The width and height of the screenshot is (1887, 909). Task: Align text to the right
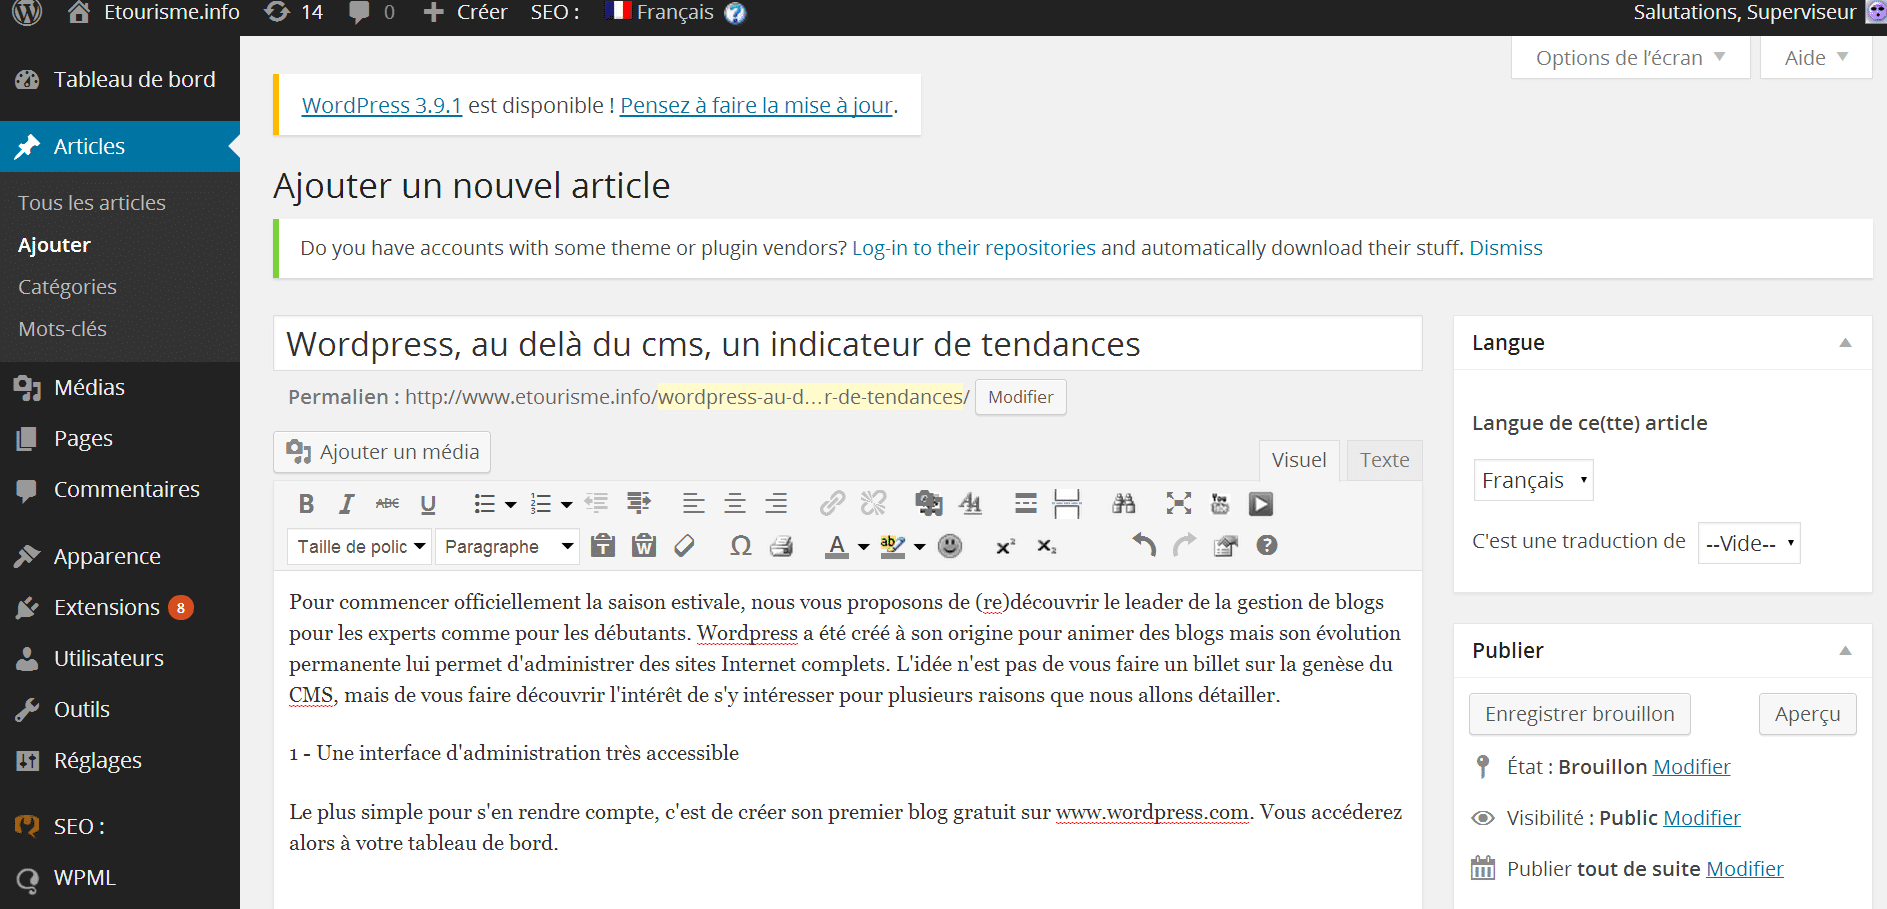tap(776, 504)
